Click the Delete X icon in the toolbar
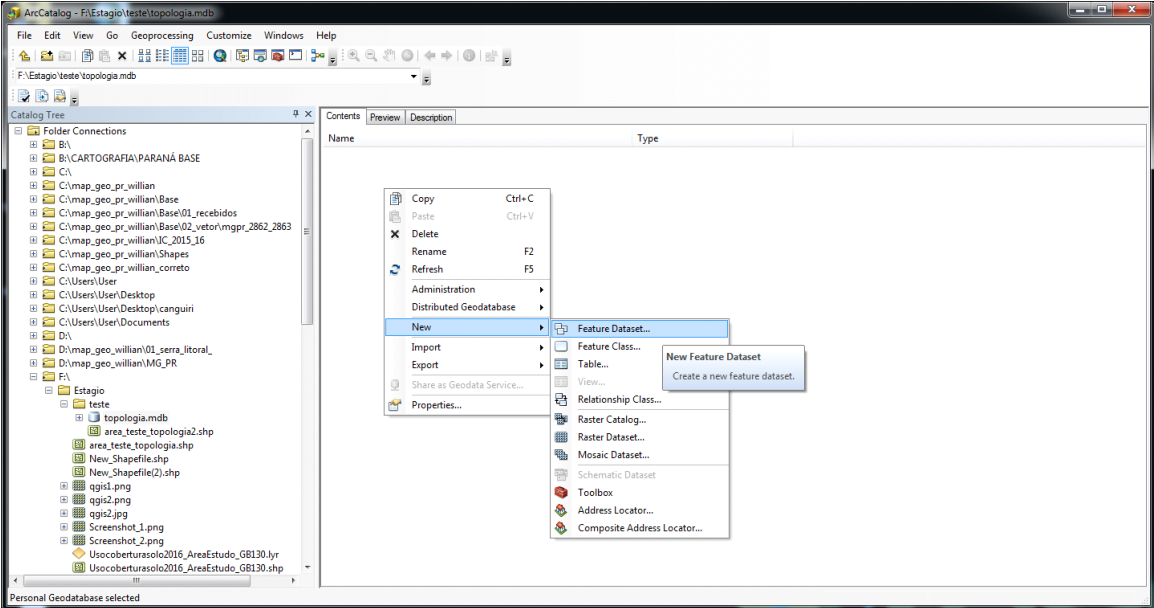The width and height of the screenshot is (1154, 608). pyautogui.click(x=122, y=56)
